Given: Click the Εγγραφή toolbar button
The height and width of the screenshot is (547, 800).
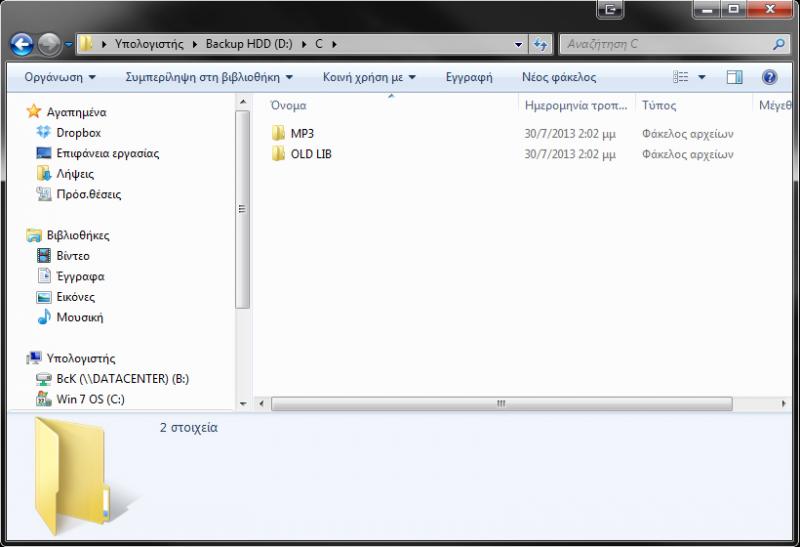Looking at the screenshot, I should pyautogui.click(x=469, y=77).
